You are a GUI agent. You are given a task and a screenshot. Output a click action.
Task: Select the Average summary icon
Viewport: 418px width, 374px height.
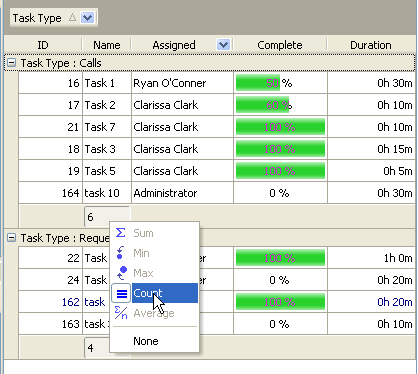(x=121, y=313)
